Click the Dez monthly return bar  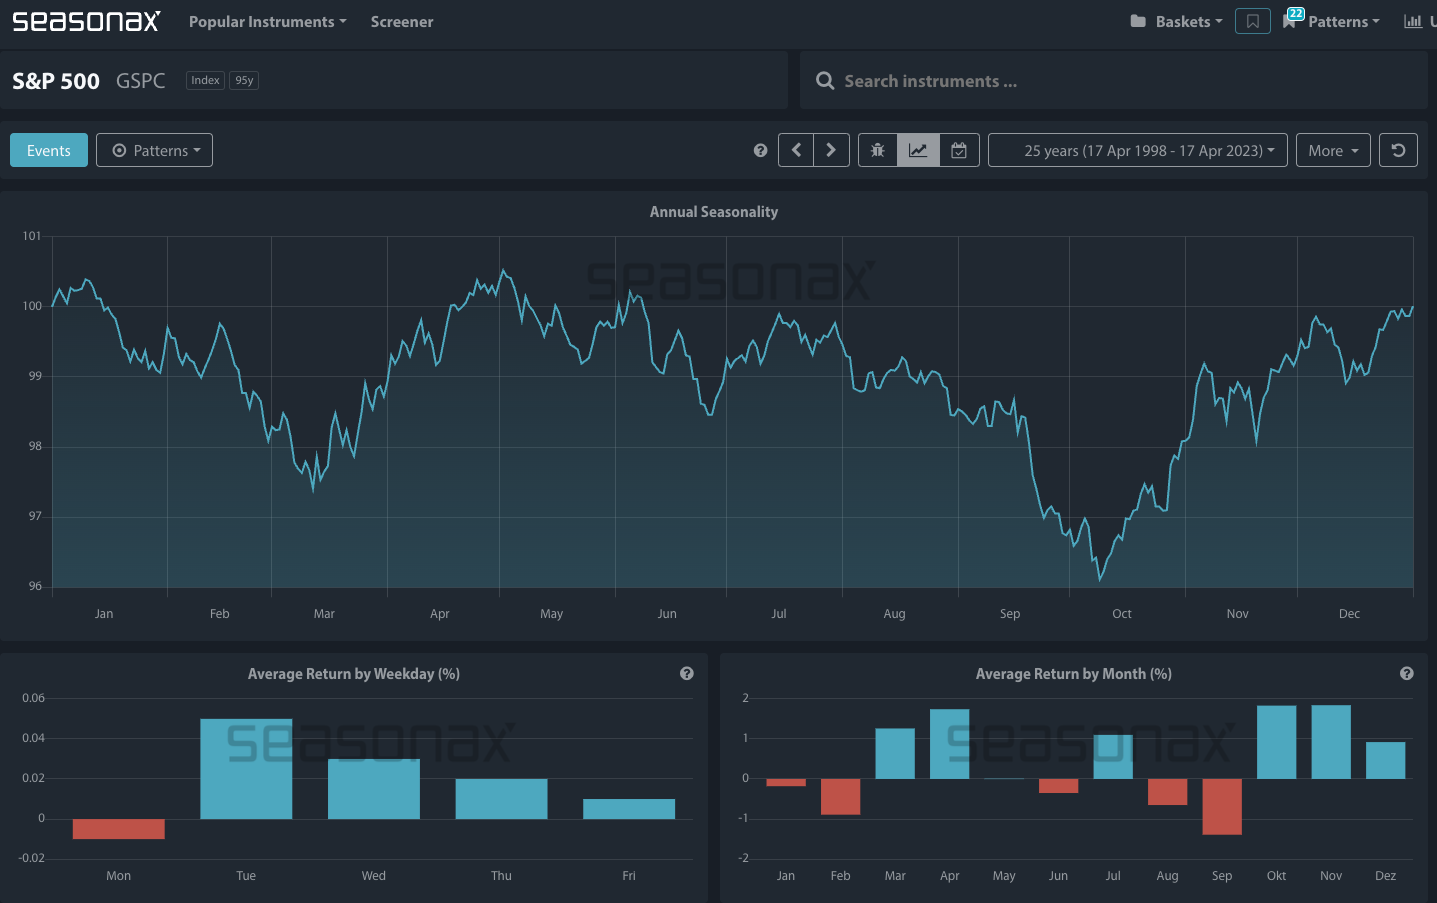1386,760
